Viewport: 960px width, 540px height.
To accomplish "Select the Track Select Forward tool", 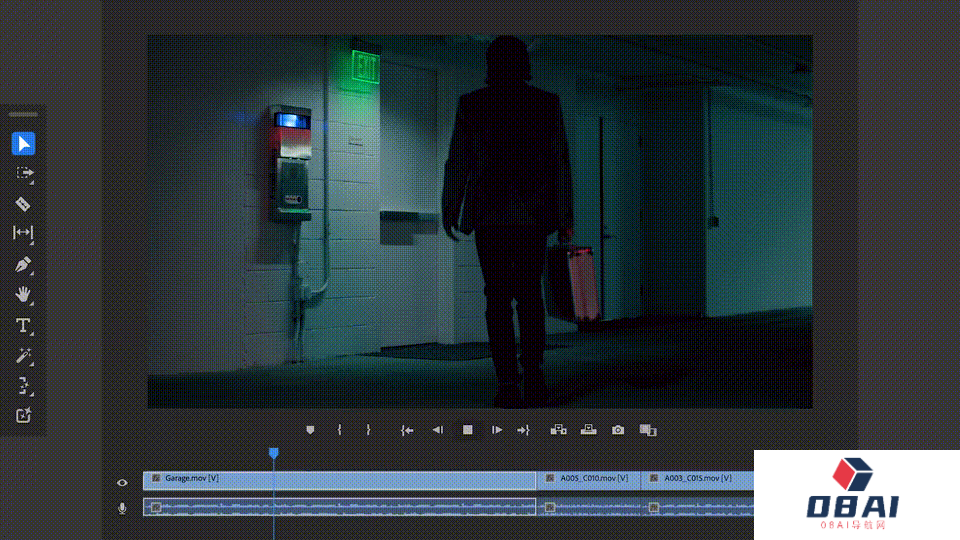I will click(23, 173).
